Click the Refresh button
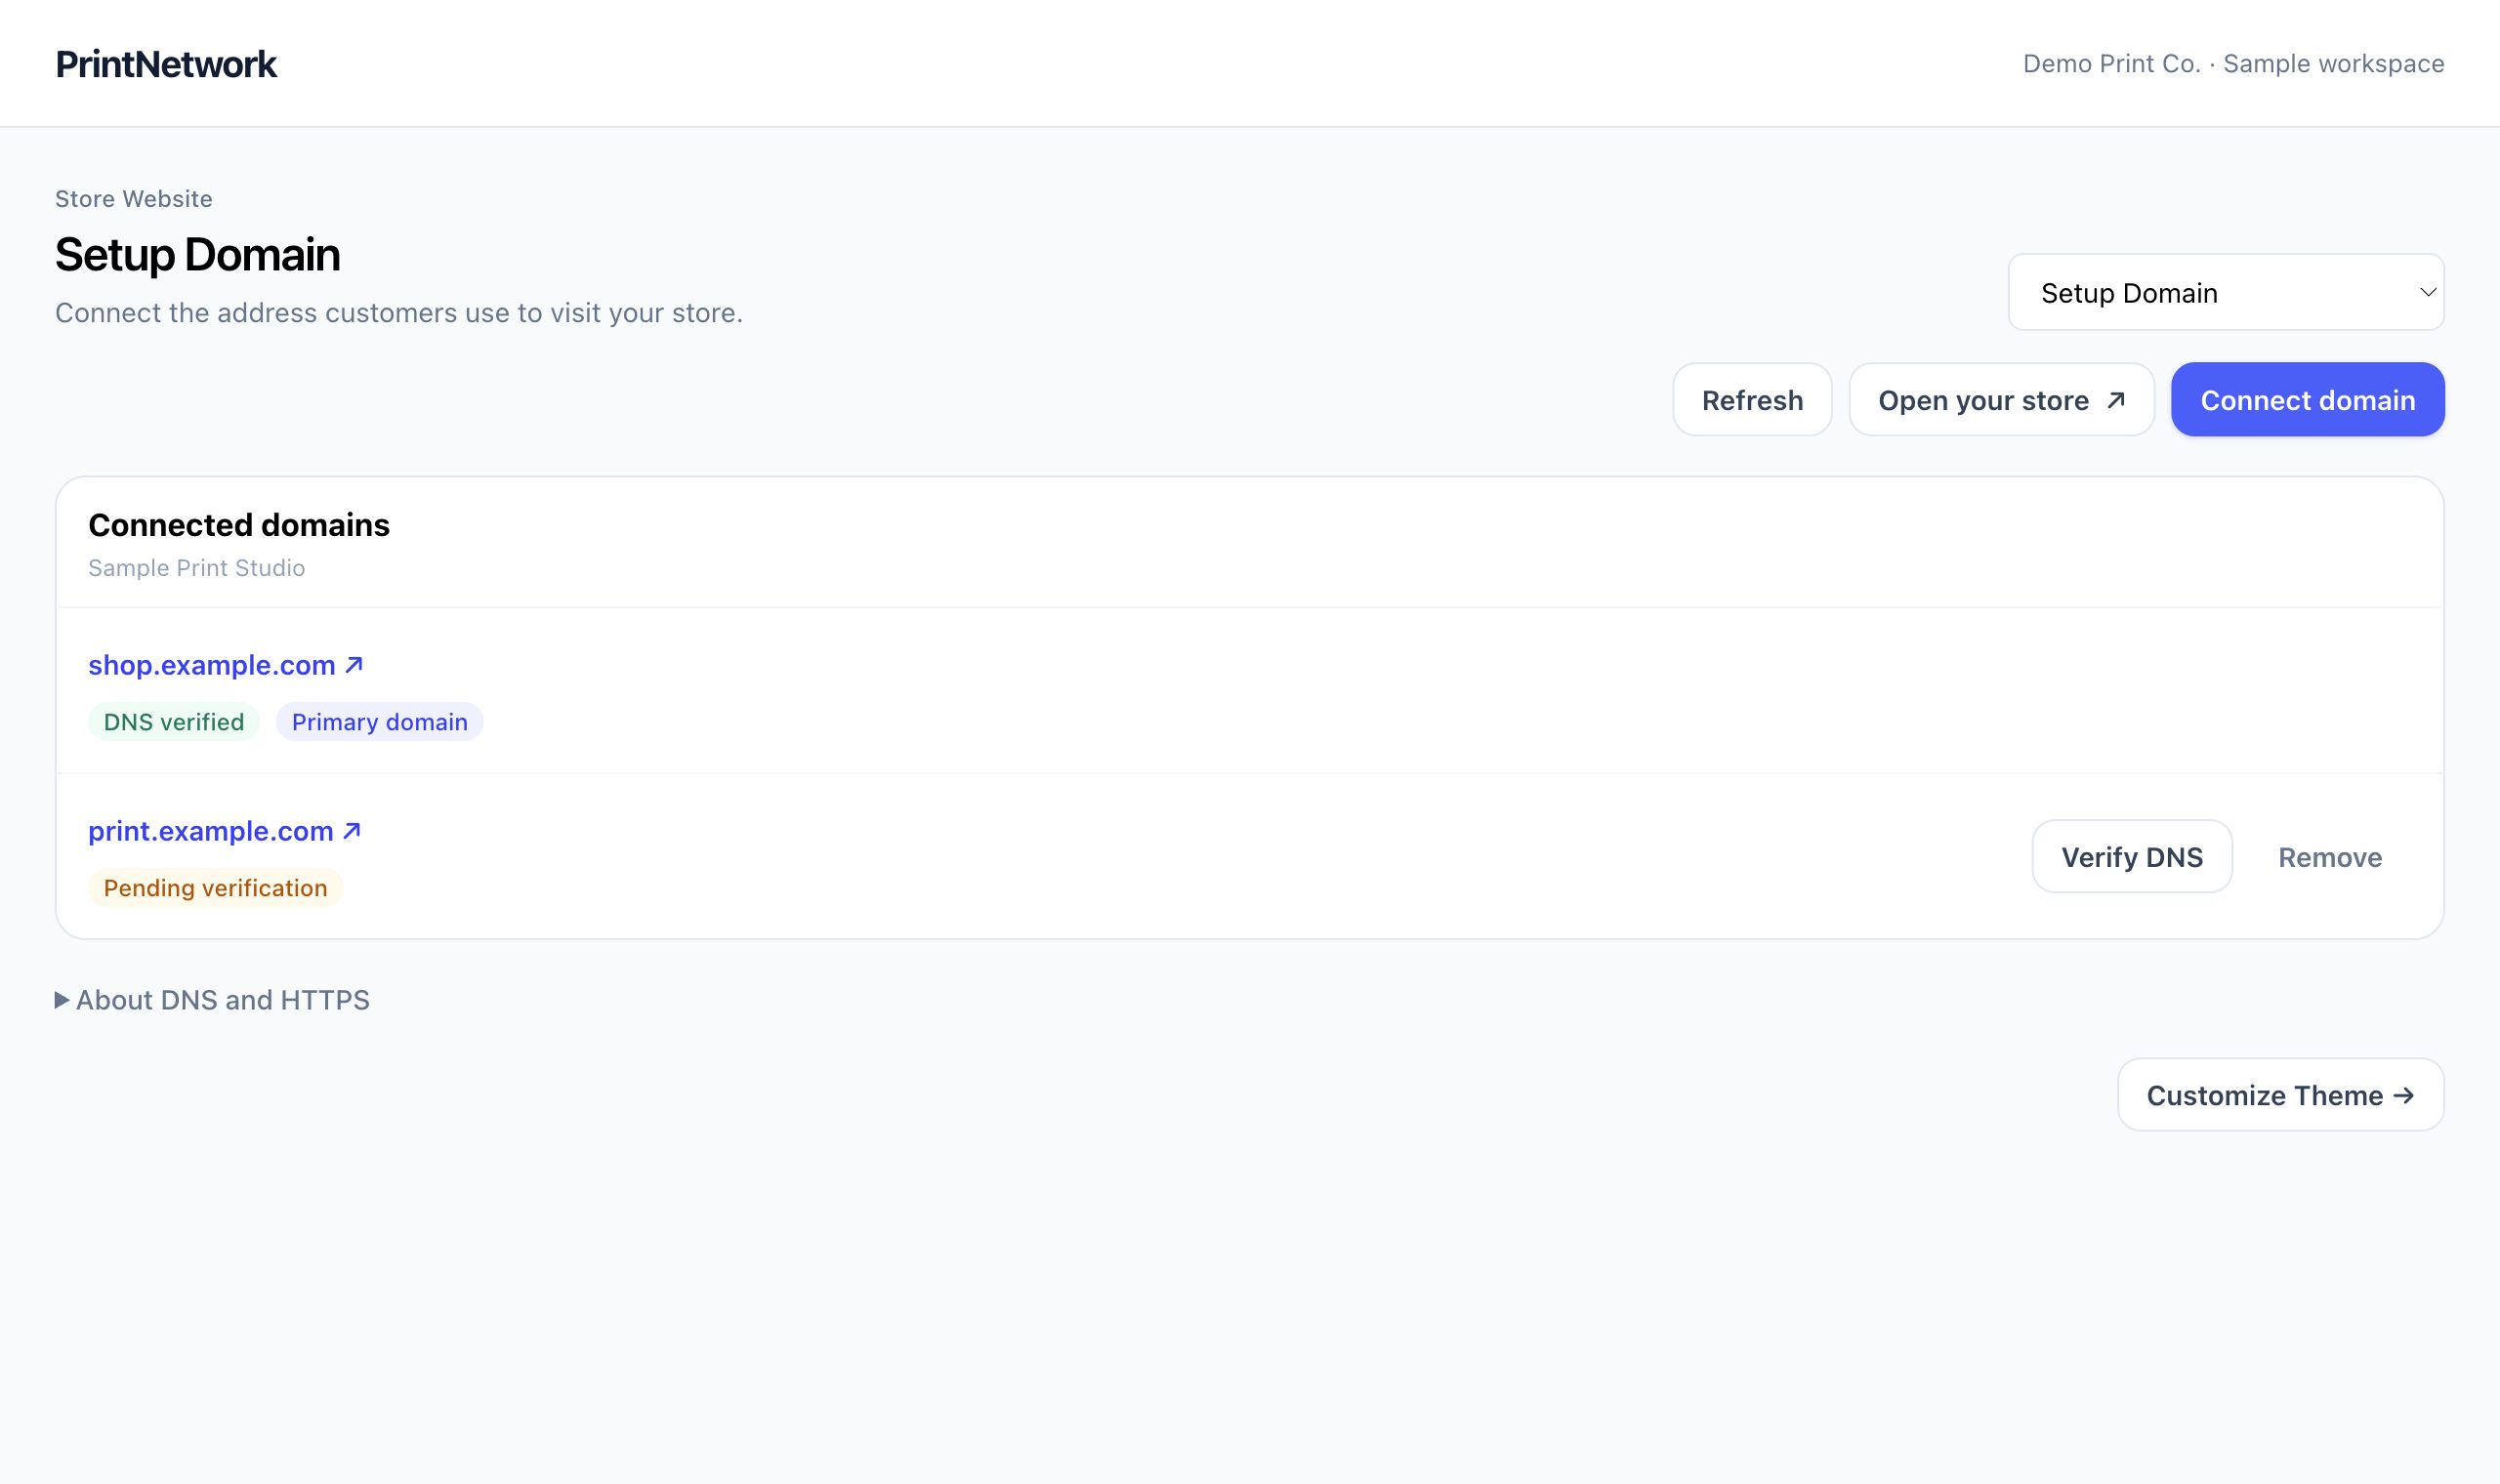Screen dimensions: 2500x1484 [1752, 400]
